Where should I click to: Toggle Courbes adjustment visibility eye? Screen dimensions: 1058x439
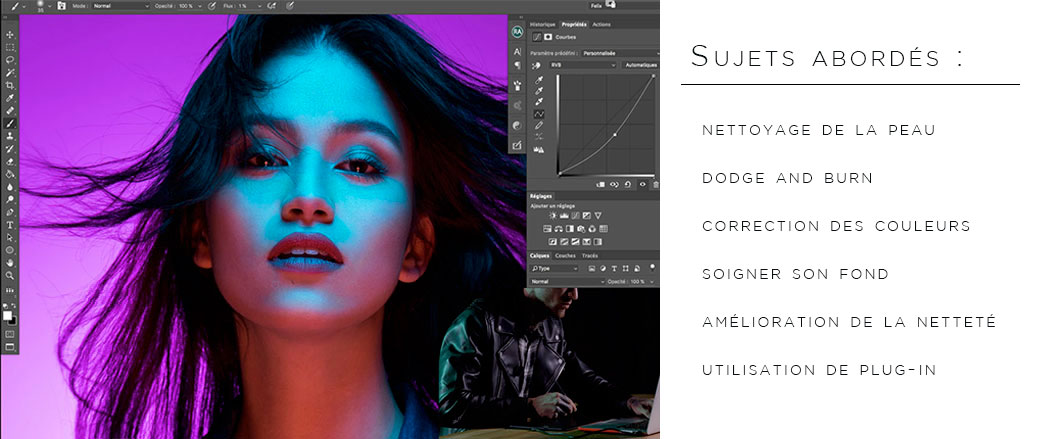click(x=642, y=184)
